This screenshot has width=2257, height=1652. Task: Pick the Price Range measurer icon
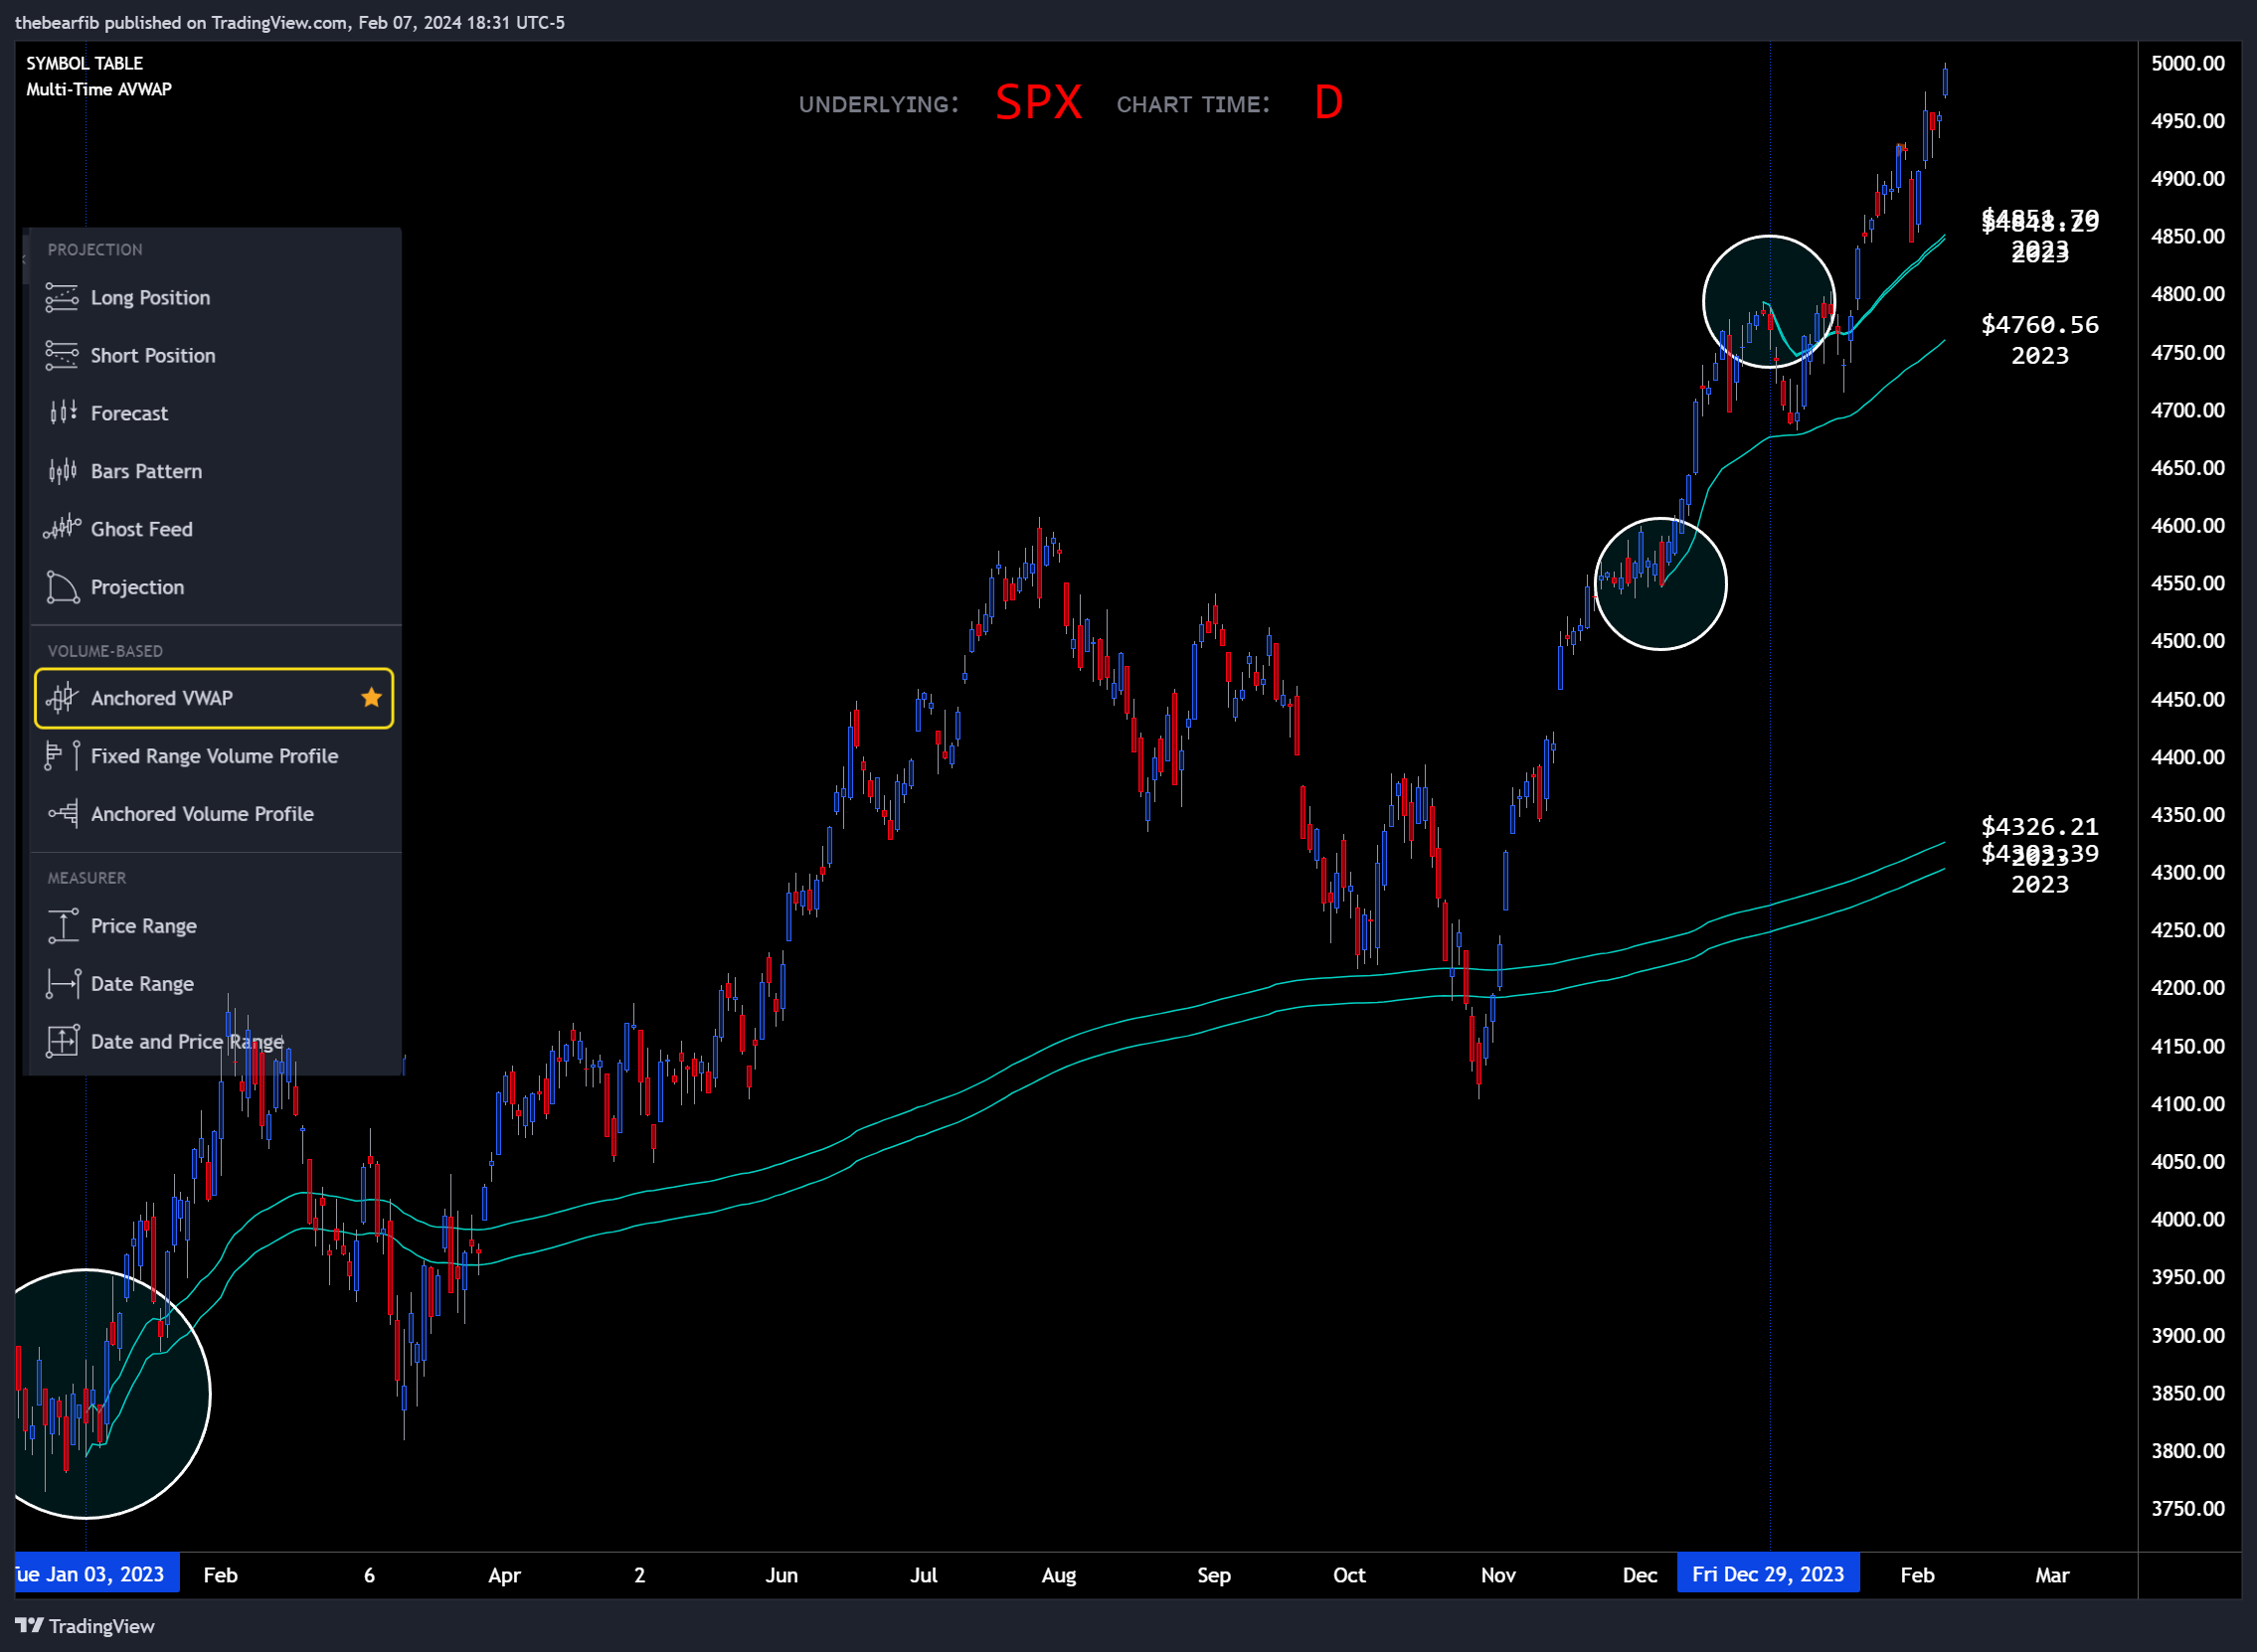pos(62,926)
